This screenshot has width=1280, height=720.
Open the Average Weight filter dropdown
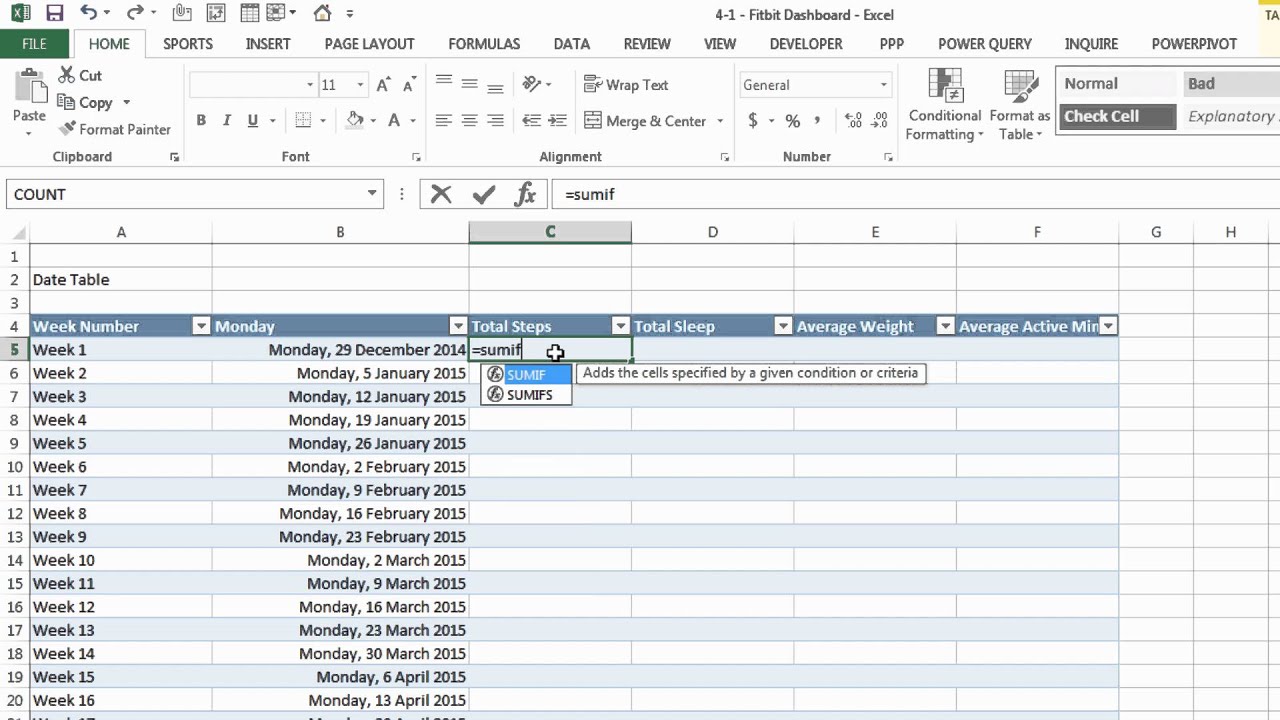tap(945, 326)
